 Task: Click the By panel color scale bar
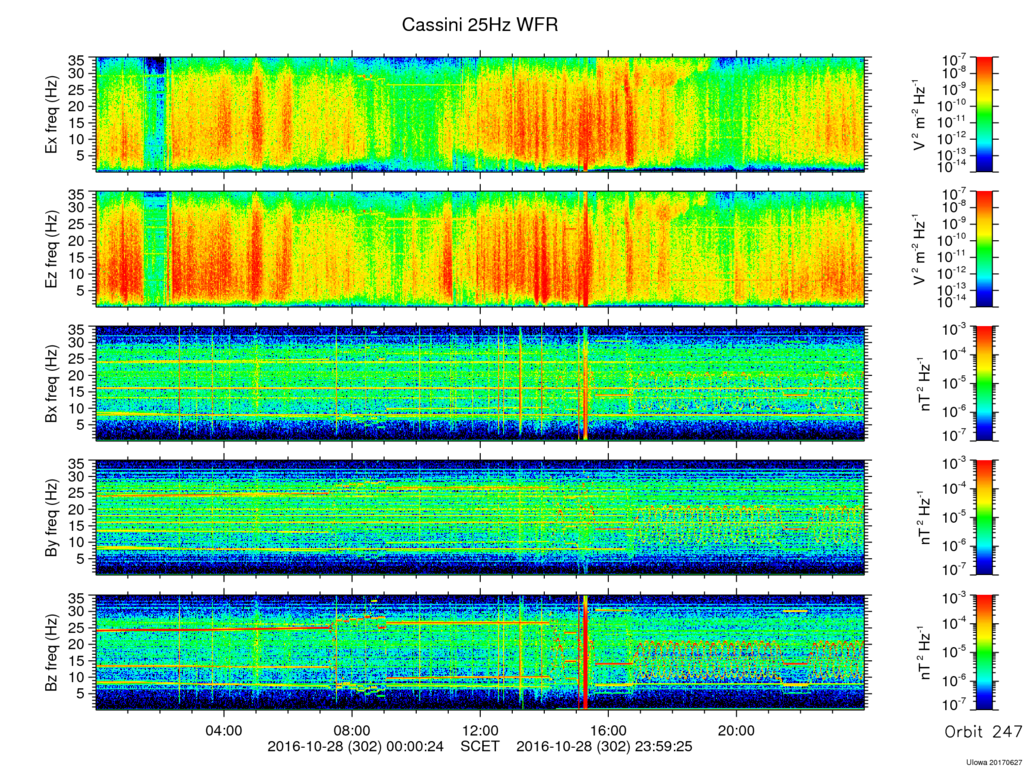tap(984, 517)
